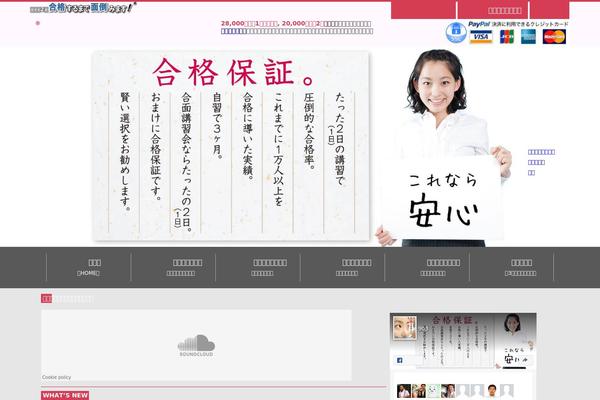600x400 pixels.
Task: Click the first Facebook fan avatar
Action: (404, 391)
